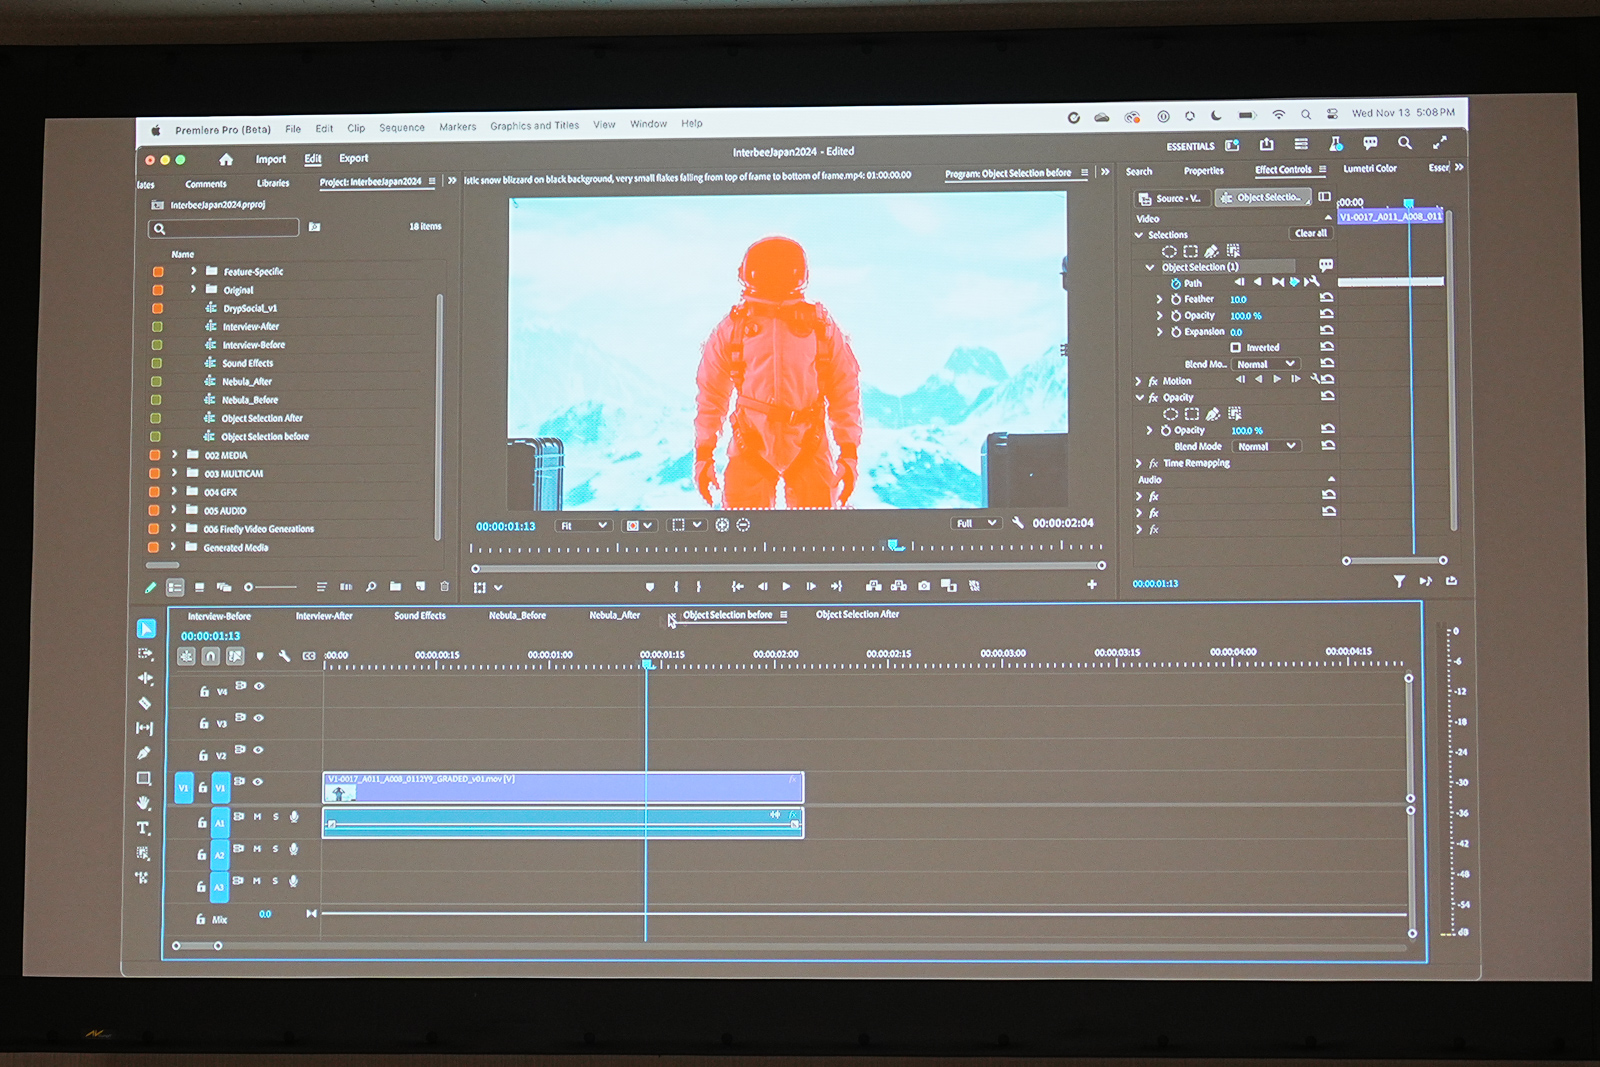The image size is (1600, 1067).
Task: Open the Graphics and Titles menu
Action: pos(535,126)
